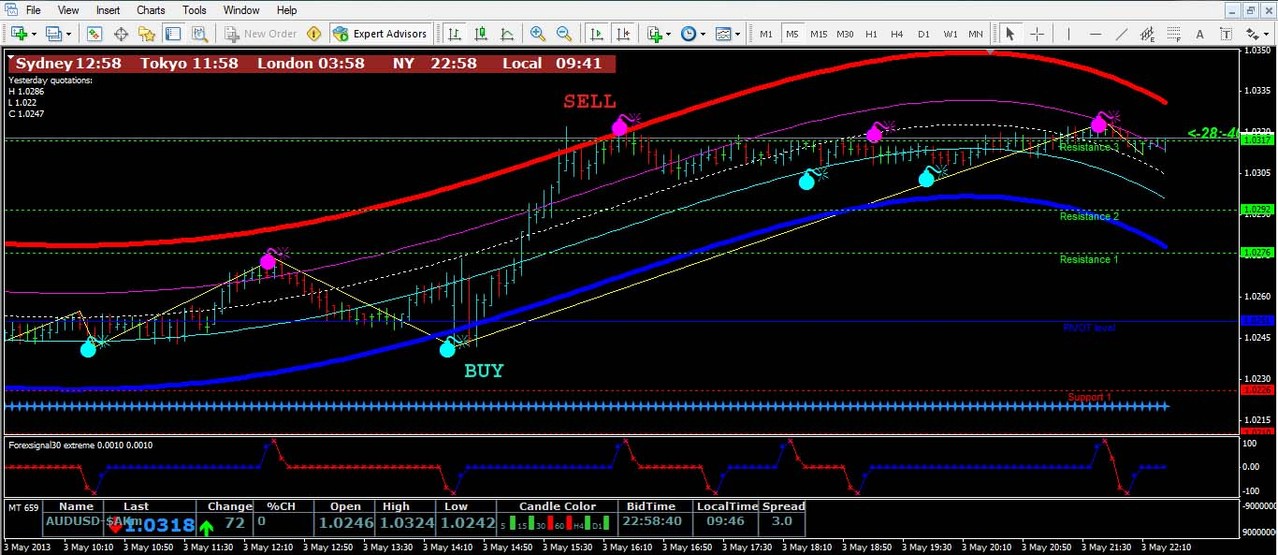Viewport: 1278px width, 555px height.
Task: Open a new chart with the green plus icon
Action: pyautogui.click(x=19, y=33)
